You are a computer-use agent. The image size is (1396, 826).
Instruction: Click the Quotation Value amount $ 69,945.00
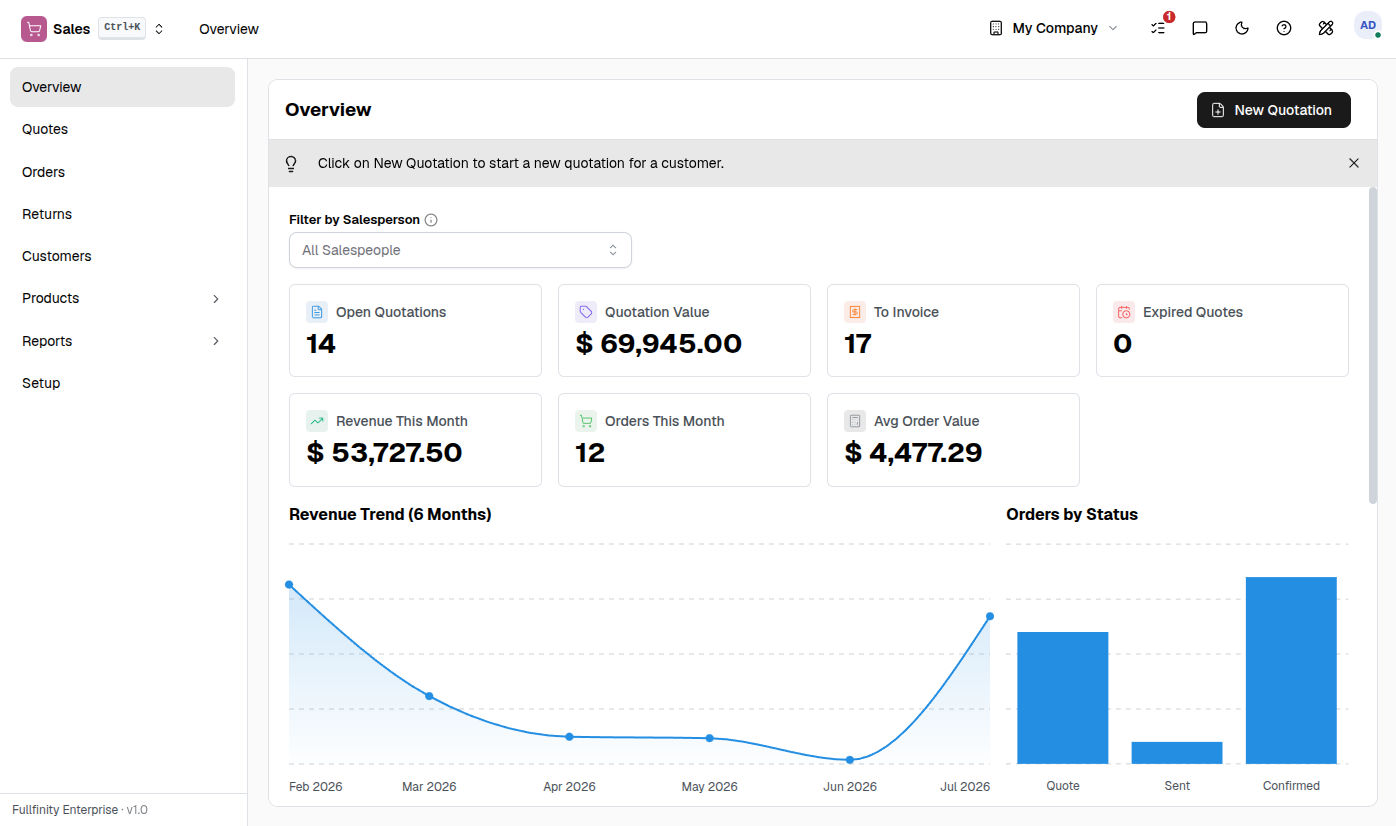[659, 344]
